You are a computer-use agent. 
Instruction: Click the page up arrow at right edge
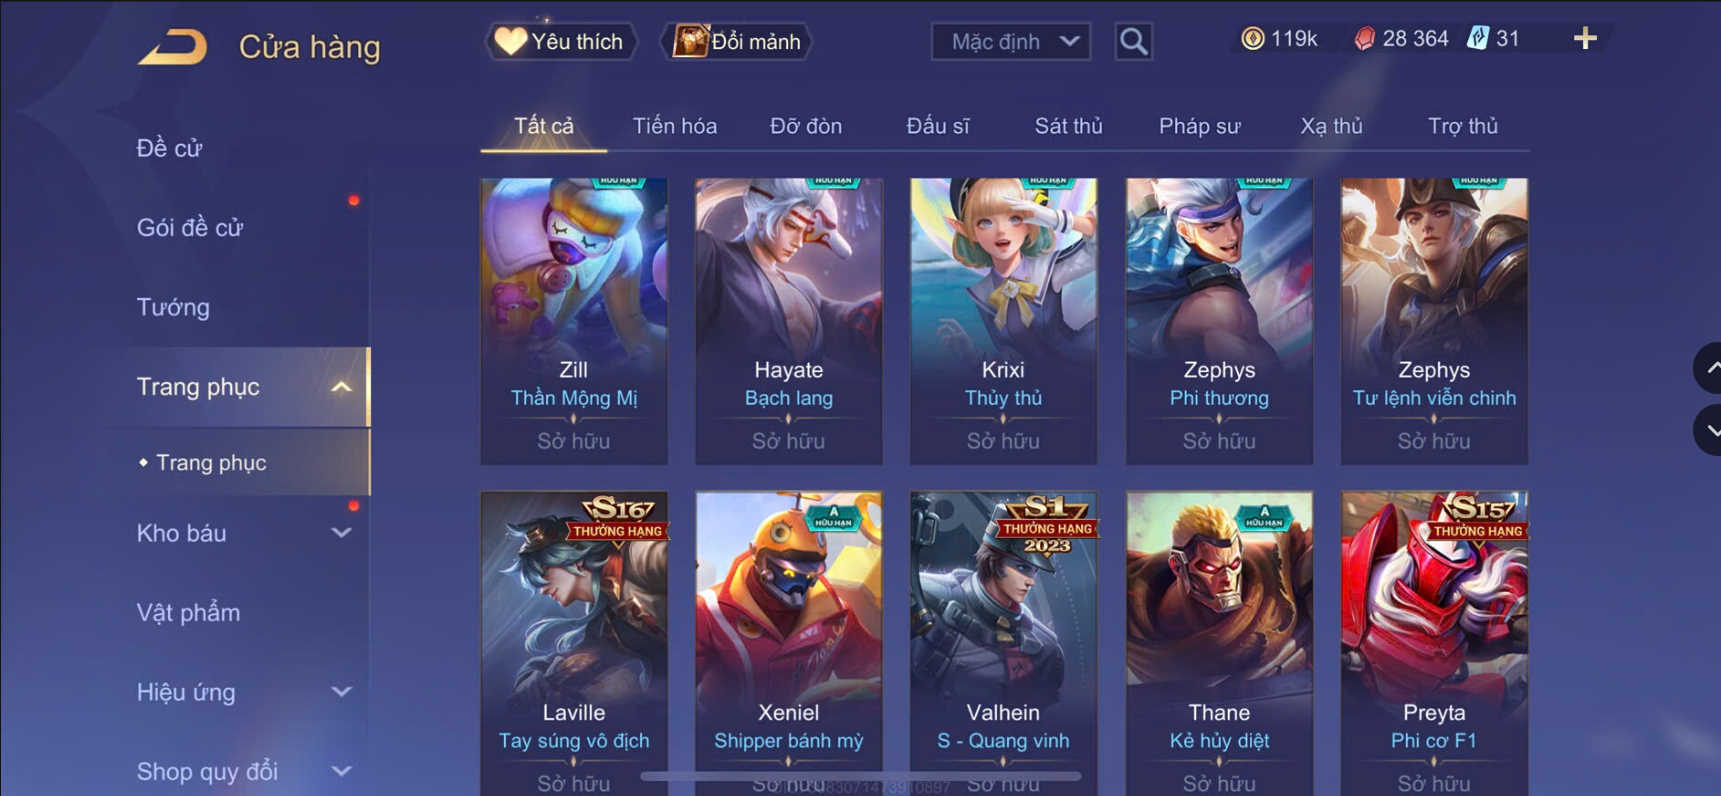pyautogui.click(x=1708, y=368)
